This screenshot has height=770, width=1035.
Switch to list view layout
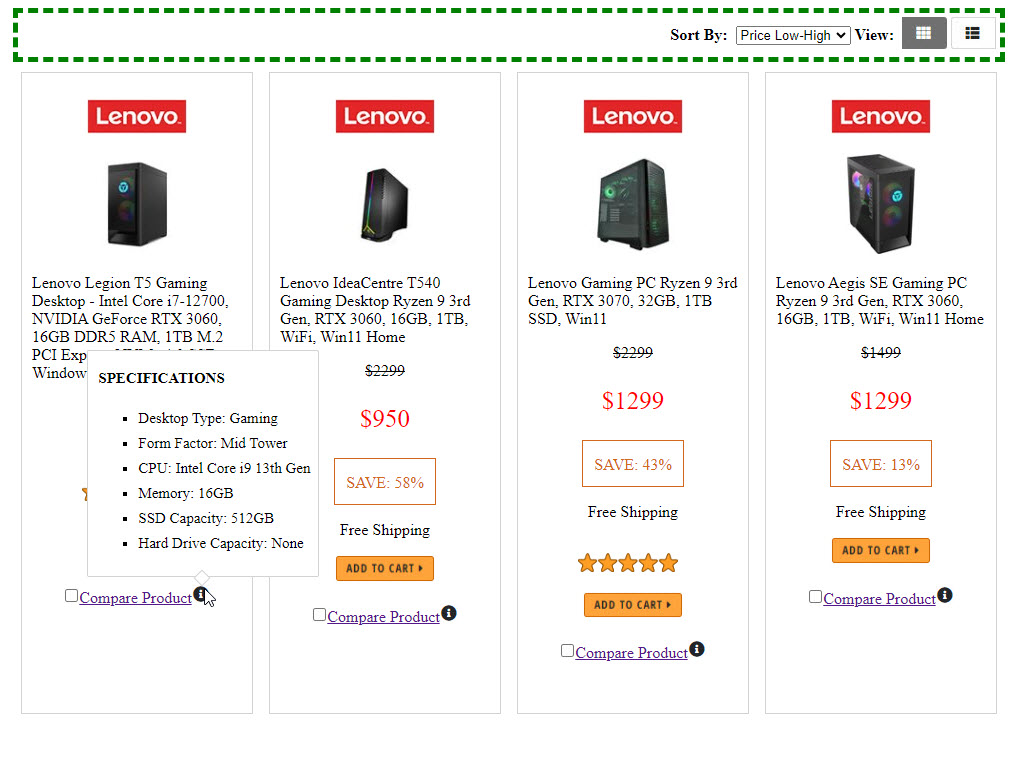click(972, 34)
